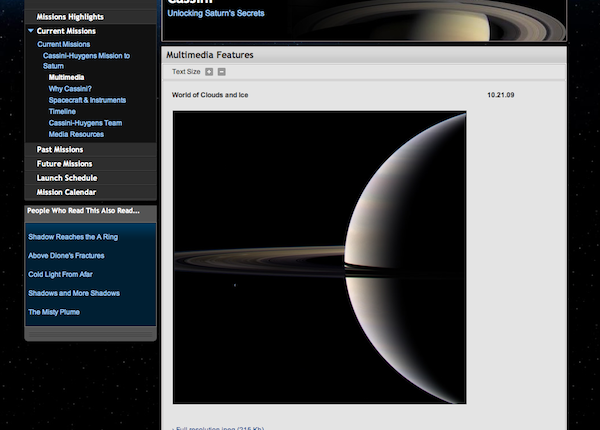Collapse the Current Missions section arrow
Image resolution: width=600 pixels, height=430 pixels.
[31, 31]
